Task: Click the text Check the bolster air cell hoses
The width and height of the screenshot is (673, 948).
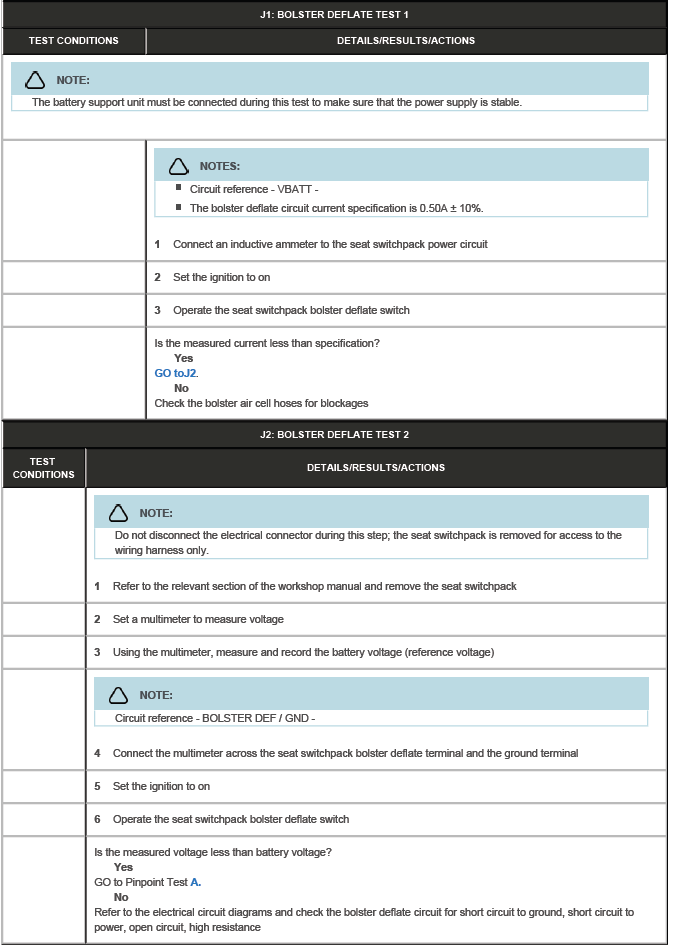Action: pos(261,403)
